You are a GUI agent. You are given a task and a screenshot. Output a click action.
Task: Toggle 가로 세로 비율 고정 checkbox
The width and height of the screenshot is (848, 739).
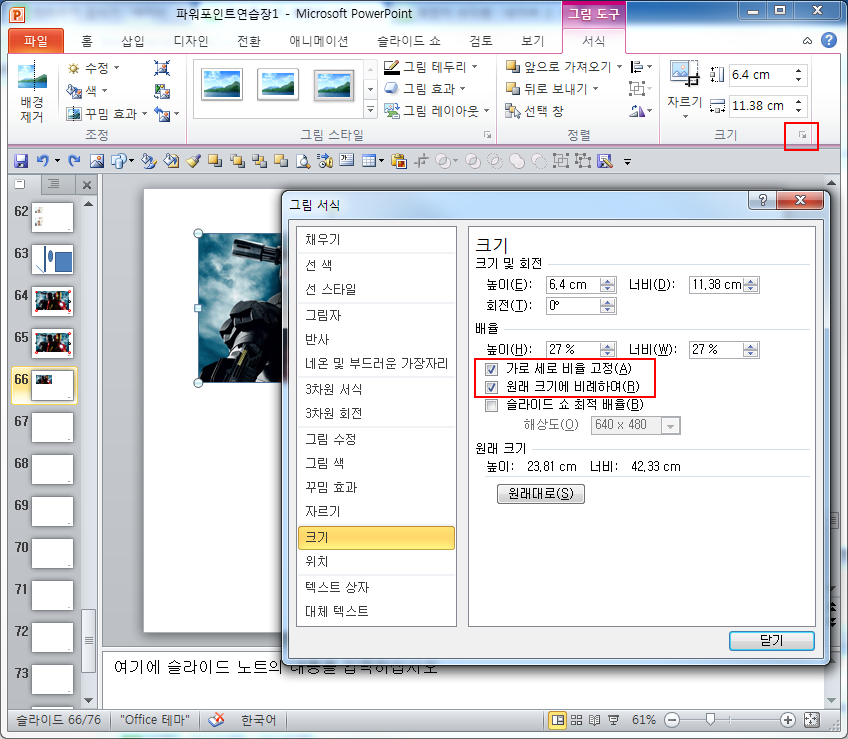click(491, 369)
